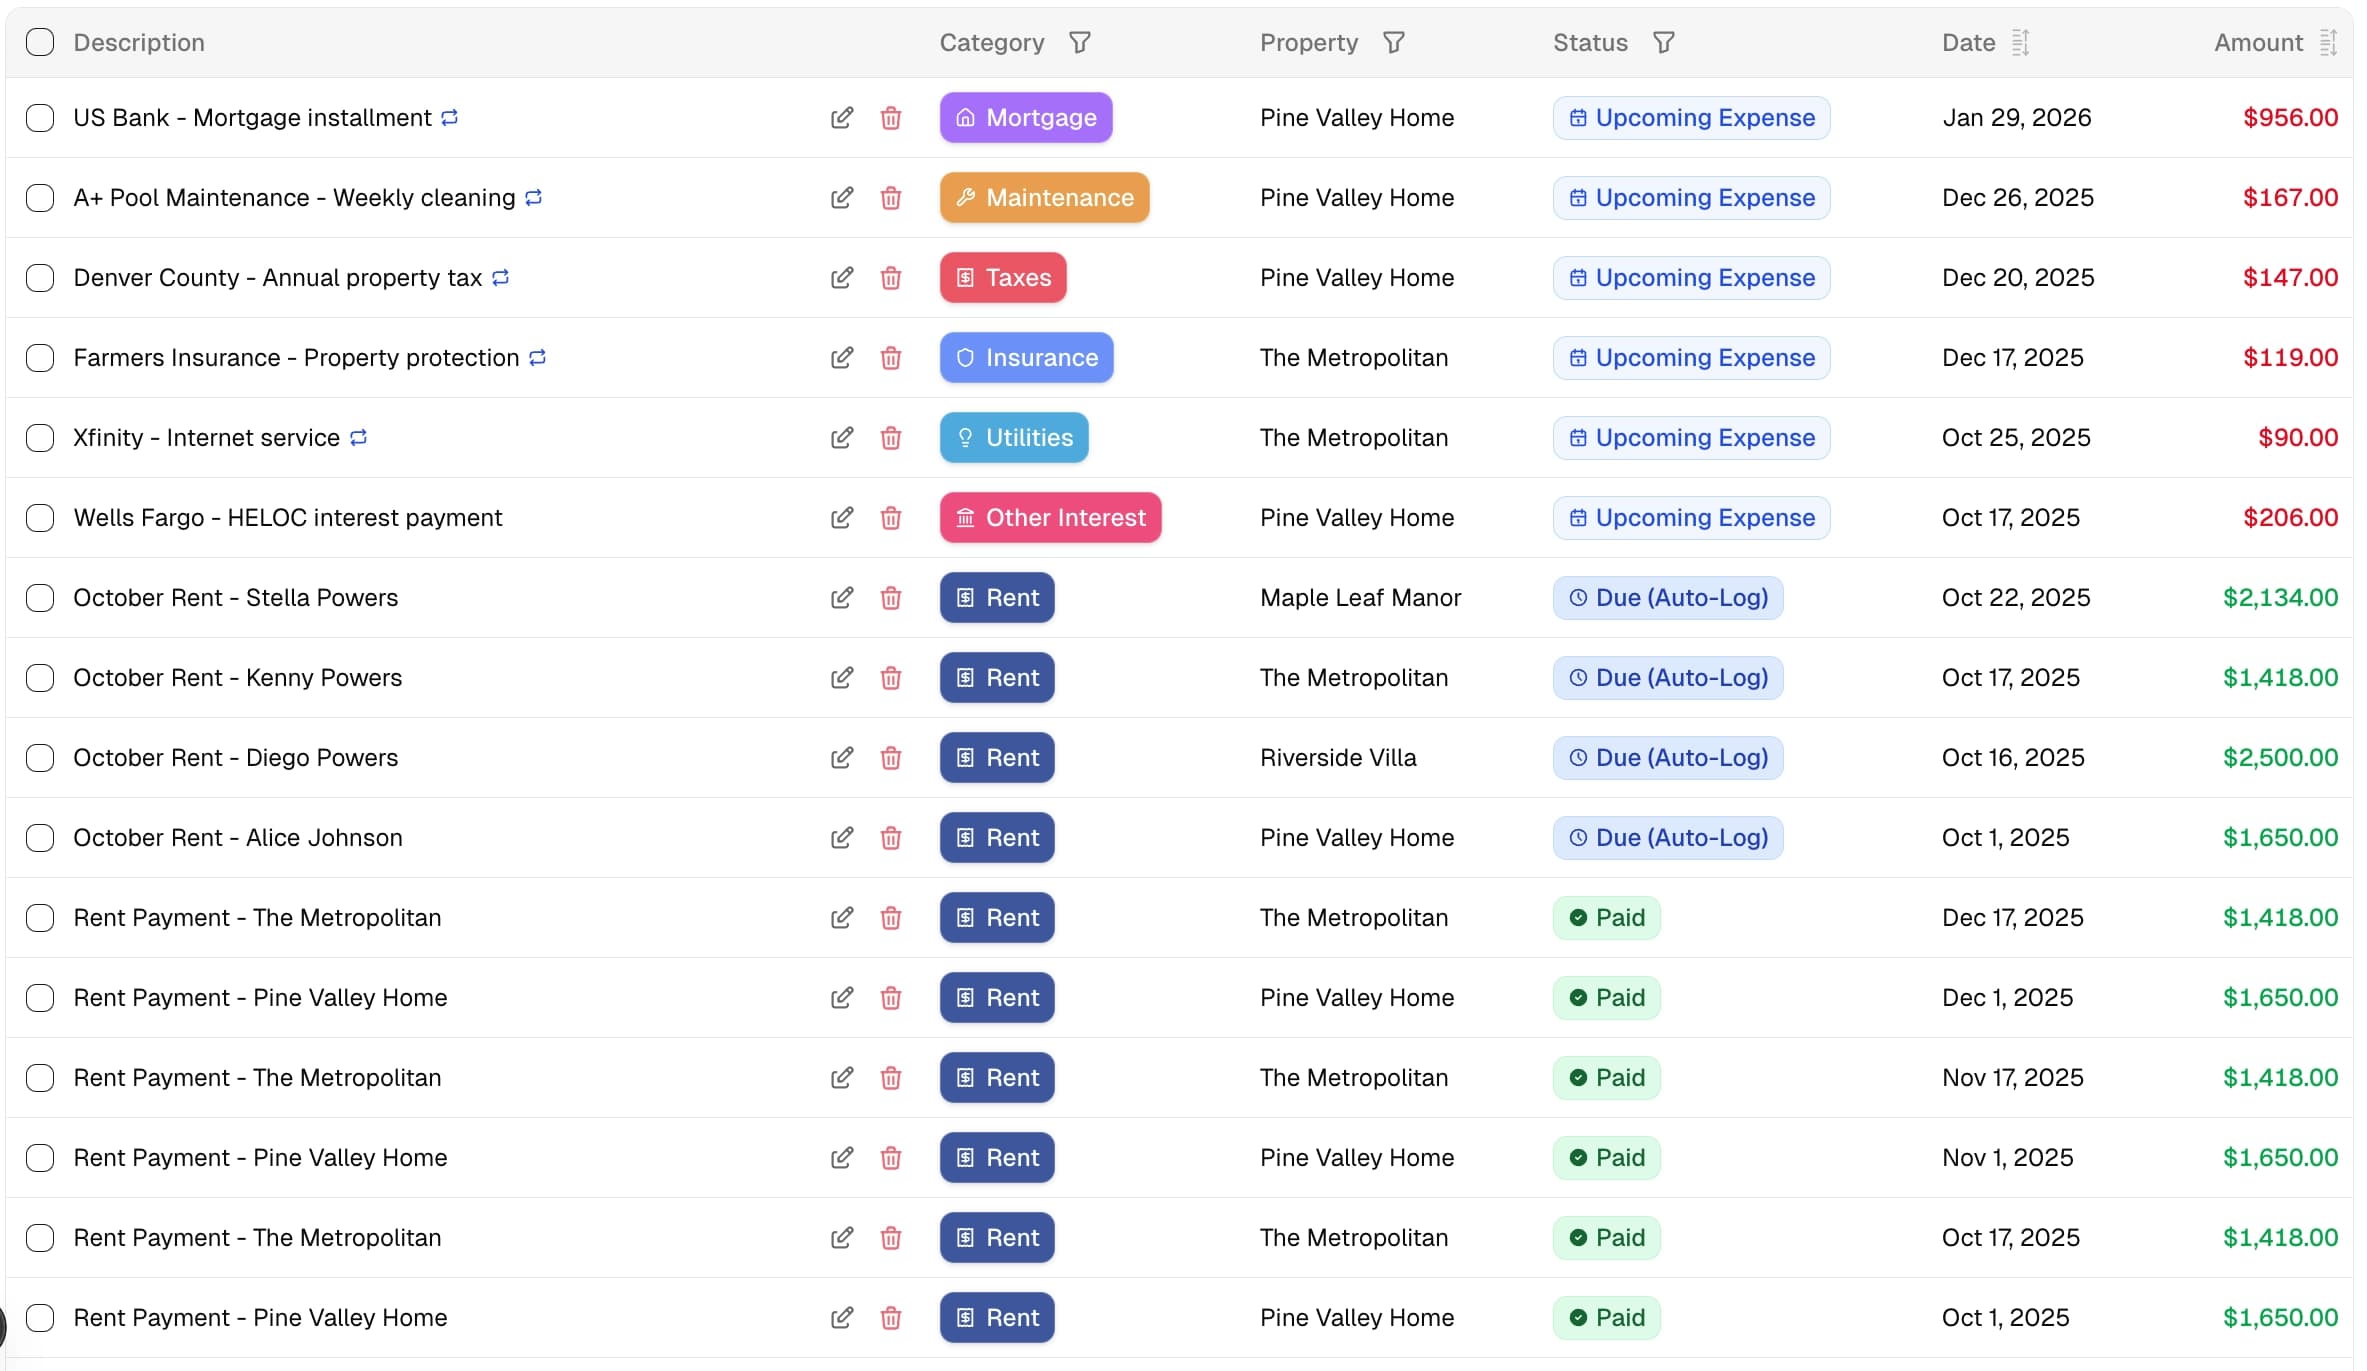Edit the October Rent - Stella Powers entry
2367x1371 pixels.
(x=841, y=597)
